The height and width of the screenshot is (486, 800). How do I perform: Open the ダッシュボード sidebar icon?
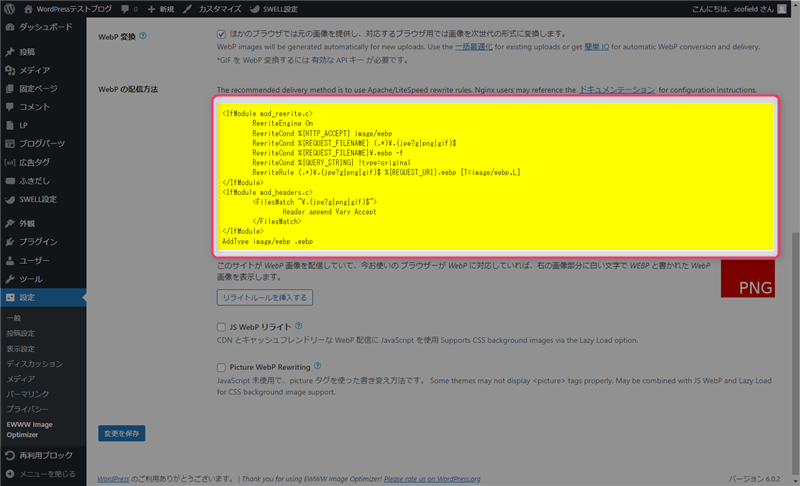coord(10,27)
